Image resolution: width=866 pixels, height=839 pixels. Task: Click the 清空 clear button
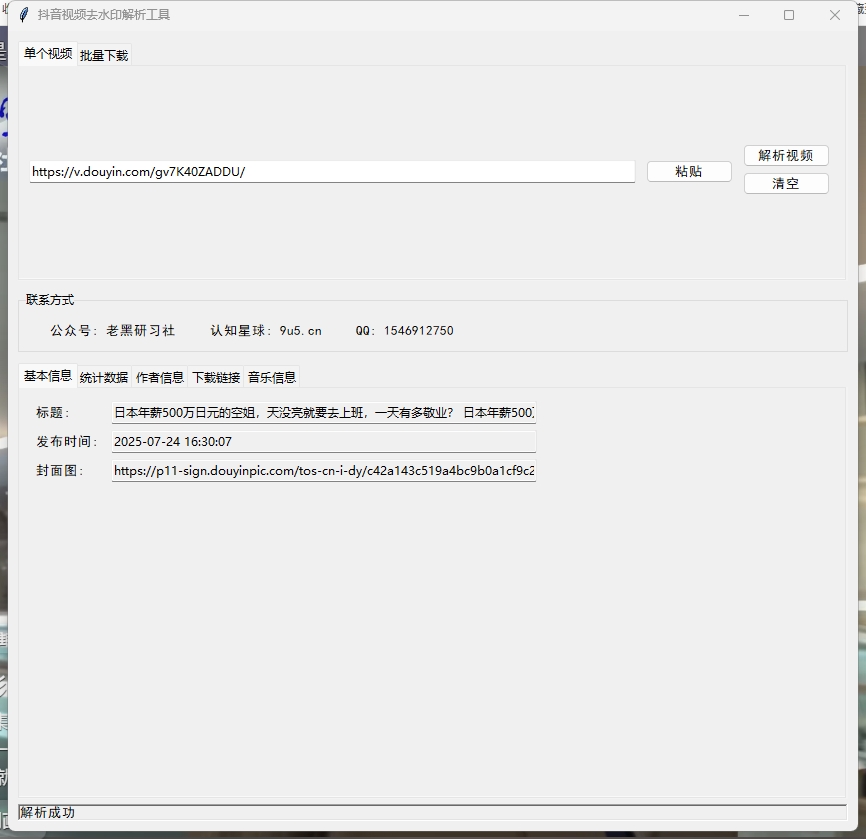pyautogui.click(x=786, y=183)
